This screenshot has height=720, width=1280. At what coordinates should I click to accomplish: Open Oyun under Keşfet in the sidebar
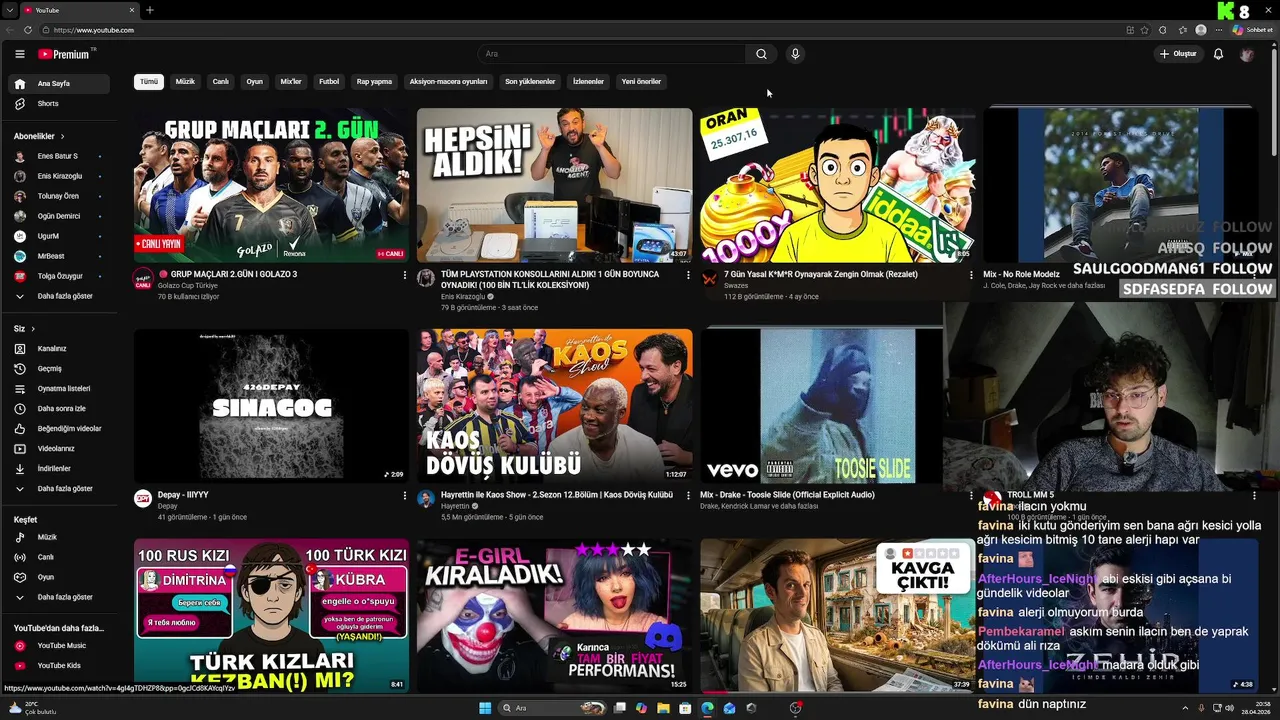pos(59,578)
